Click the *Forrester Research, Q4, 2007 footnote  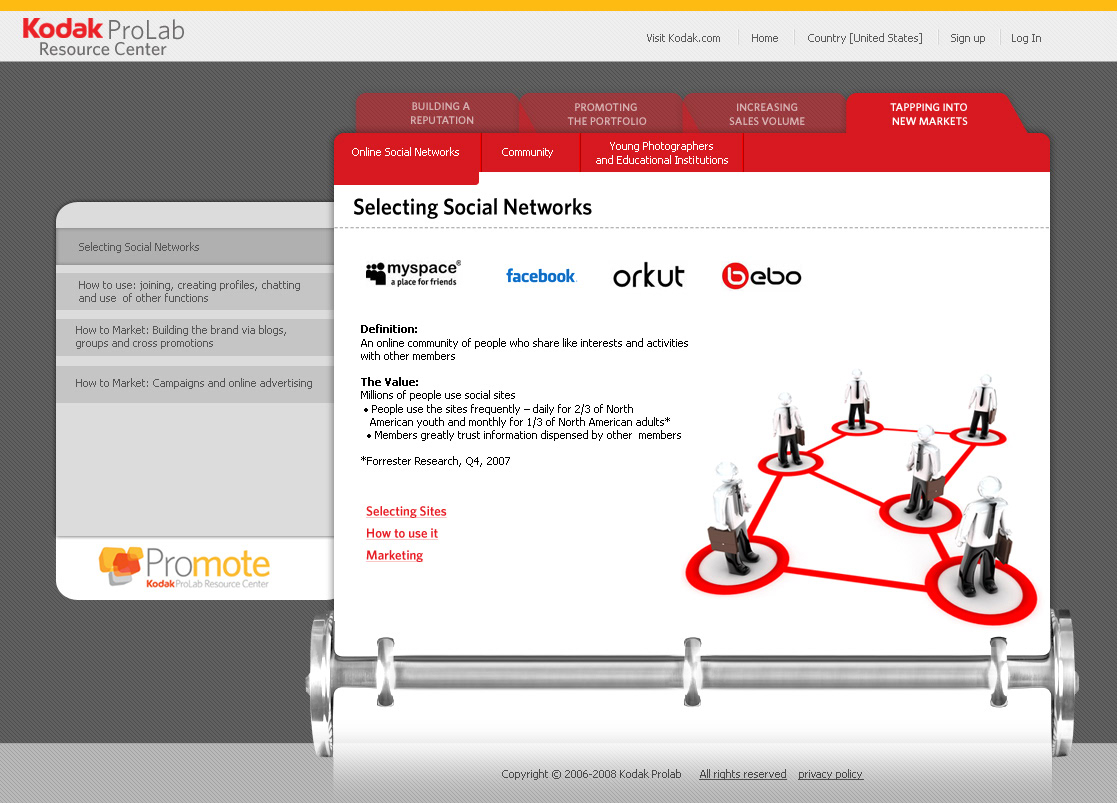click(x=435, y=461)
